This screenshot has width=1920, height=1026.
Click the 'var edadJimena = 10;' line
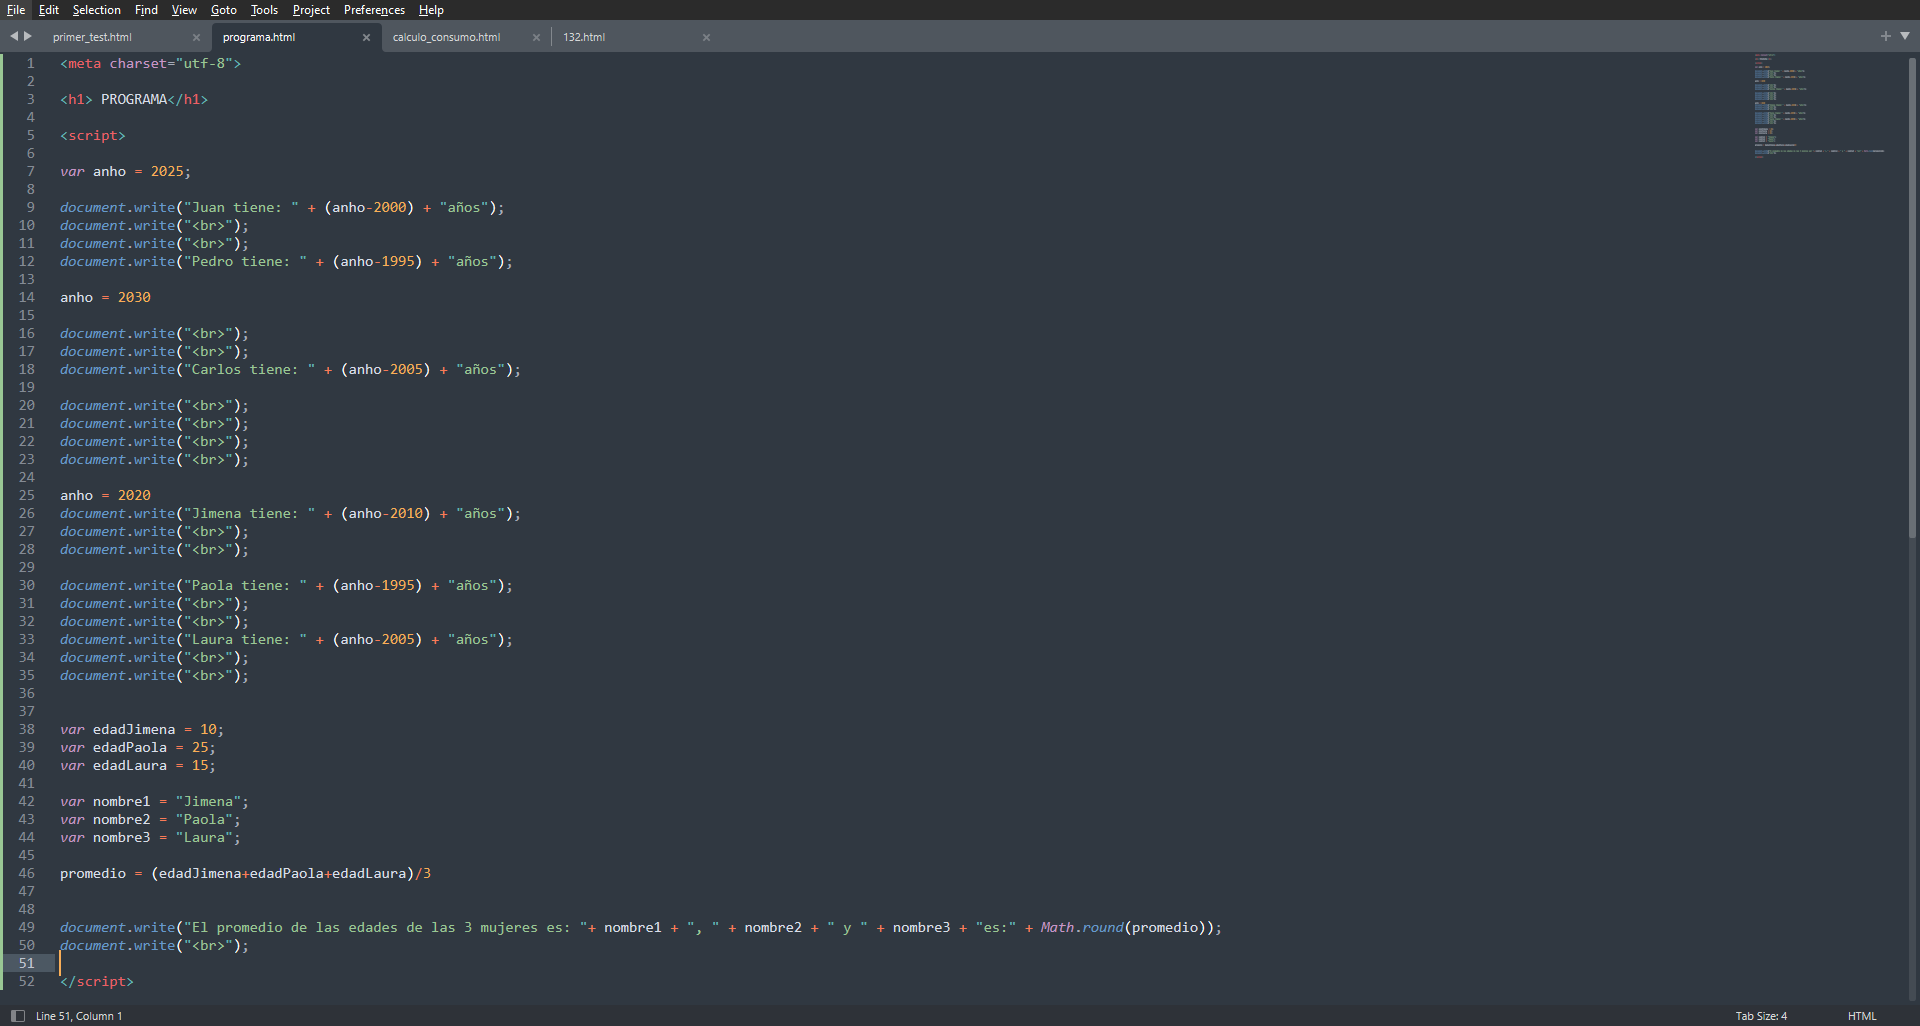coord(142,729)
